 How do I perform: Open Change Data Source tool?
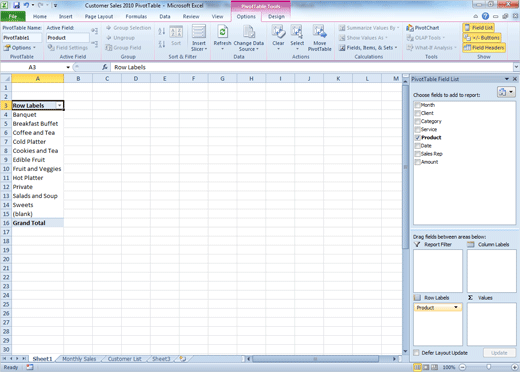(249, 38)
